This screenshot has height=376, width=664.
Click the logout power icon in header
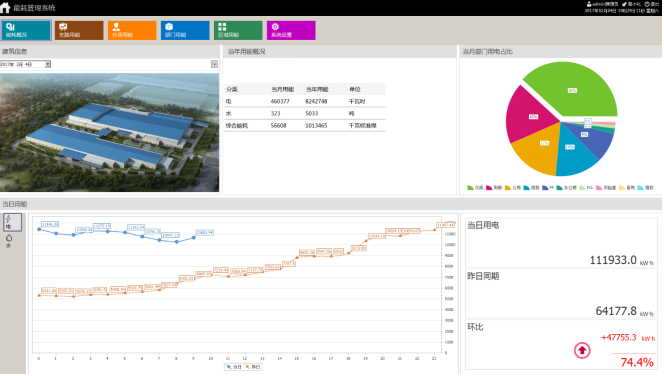point(647,4)
